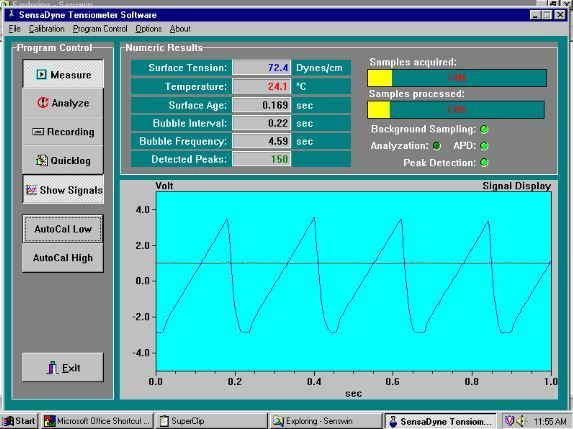Click the Surface Tension value 72.4
The width and height of the screenshot is (573, 429).
point(278,68)
